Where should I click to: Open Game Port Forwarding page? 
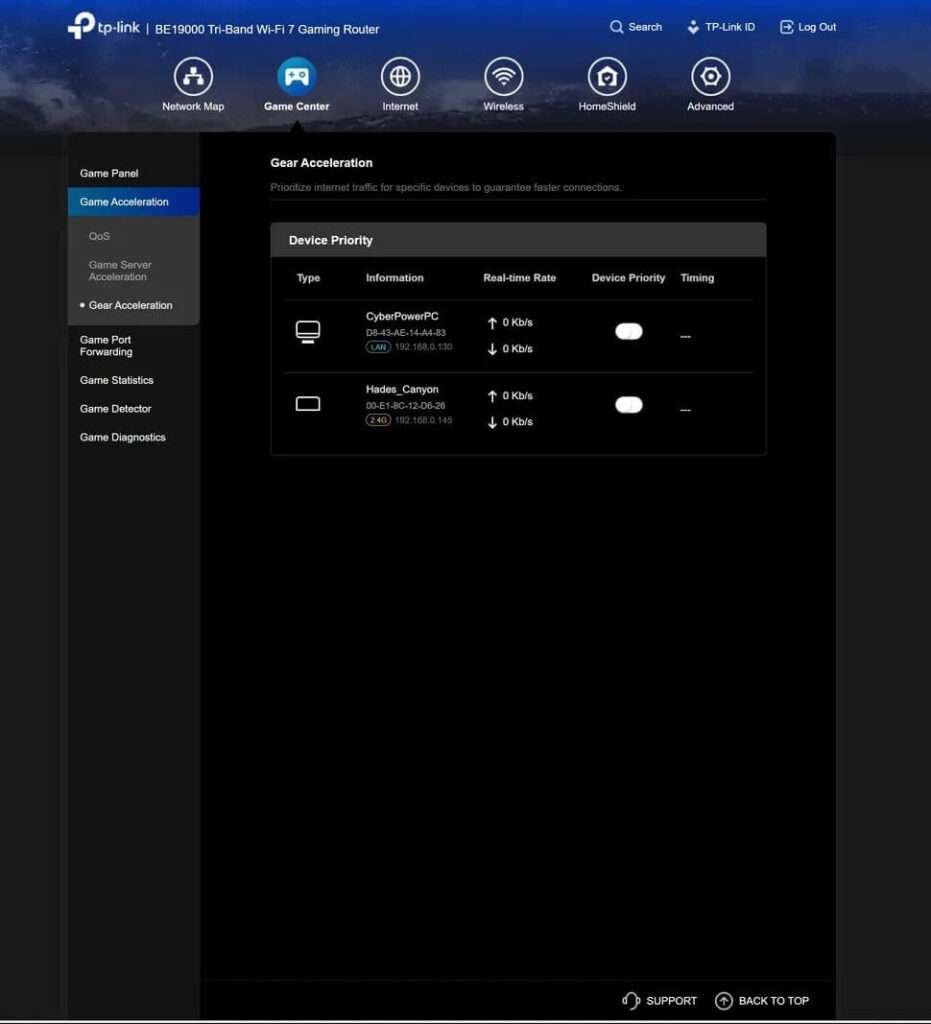tap(106, 345)
